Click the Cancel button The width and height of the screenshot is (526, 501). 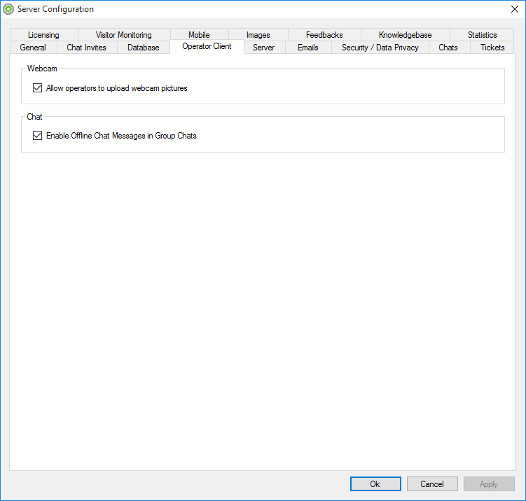(432, 484)
